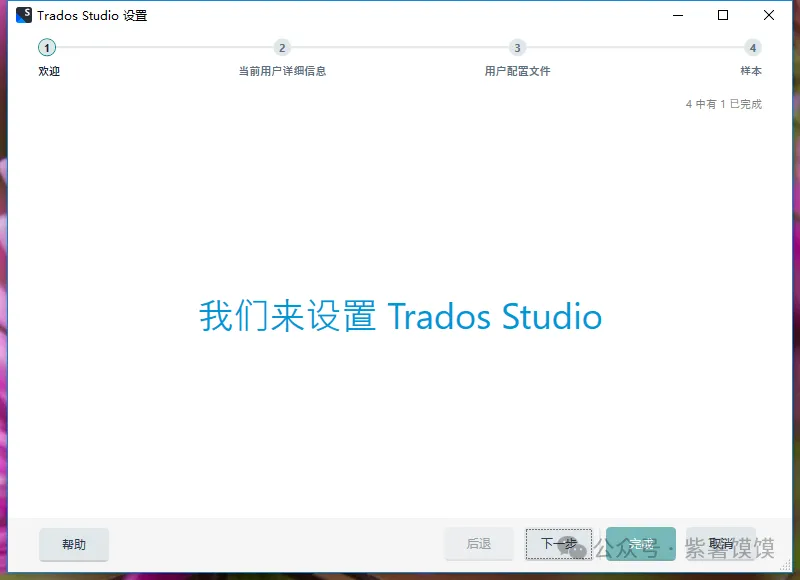Open the 用户配置文件 step label
This screenshot has width=800, height=580.
tap(517, 71)
